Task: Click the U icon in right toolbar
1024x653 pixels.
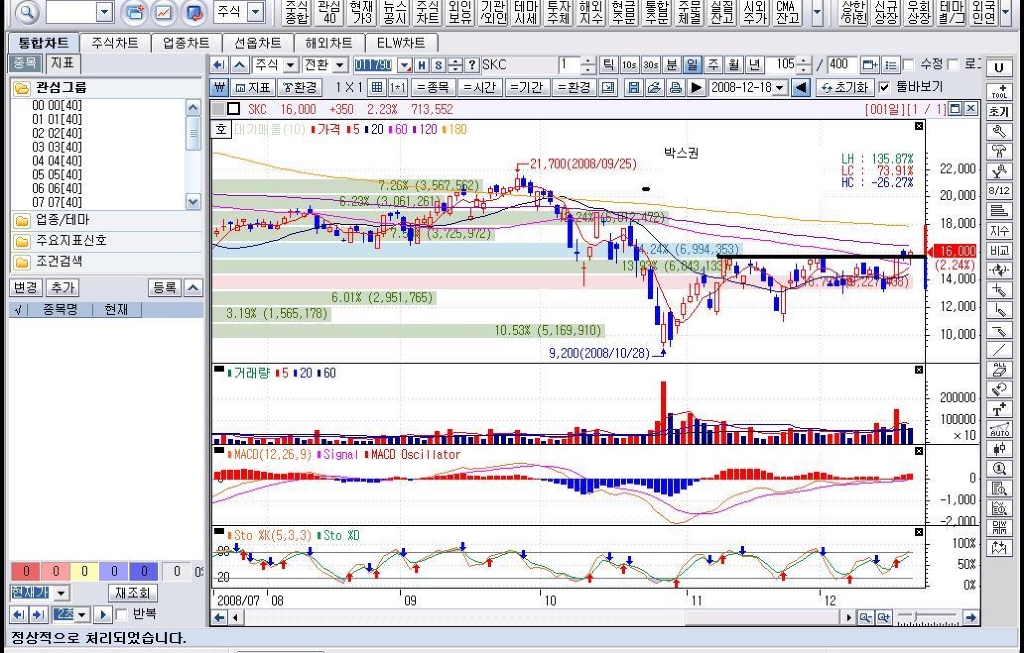Action: pos(999,68)
